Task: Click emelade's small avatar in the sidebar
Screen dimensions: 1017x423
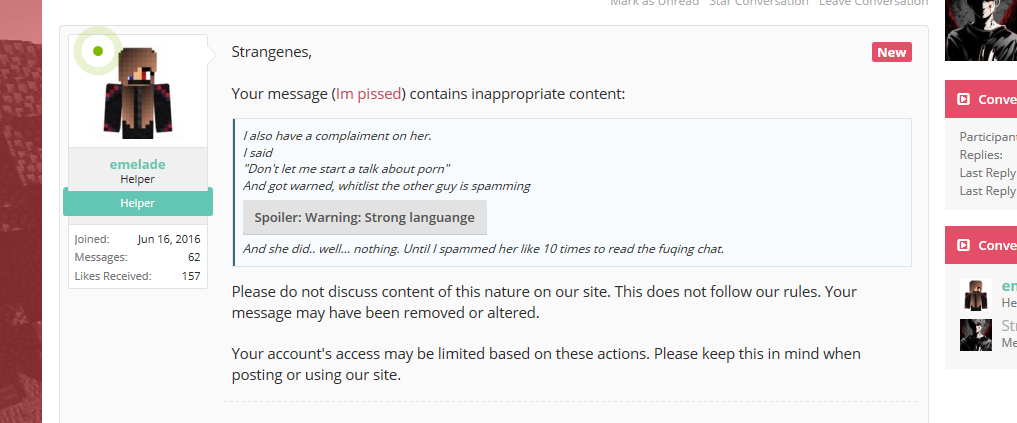Action: [x=975, y=294]
